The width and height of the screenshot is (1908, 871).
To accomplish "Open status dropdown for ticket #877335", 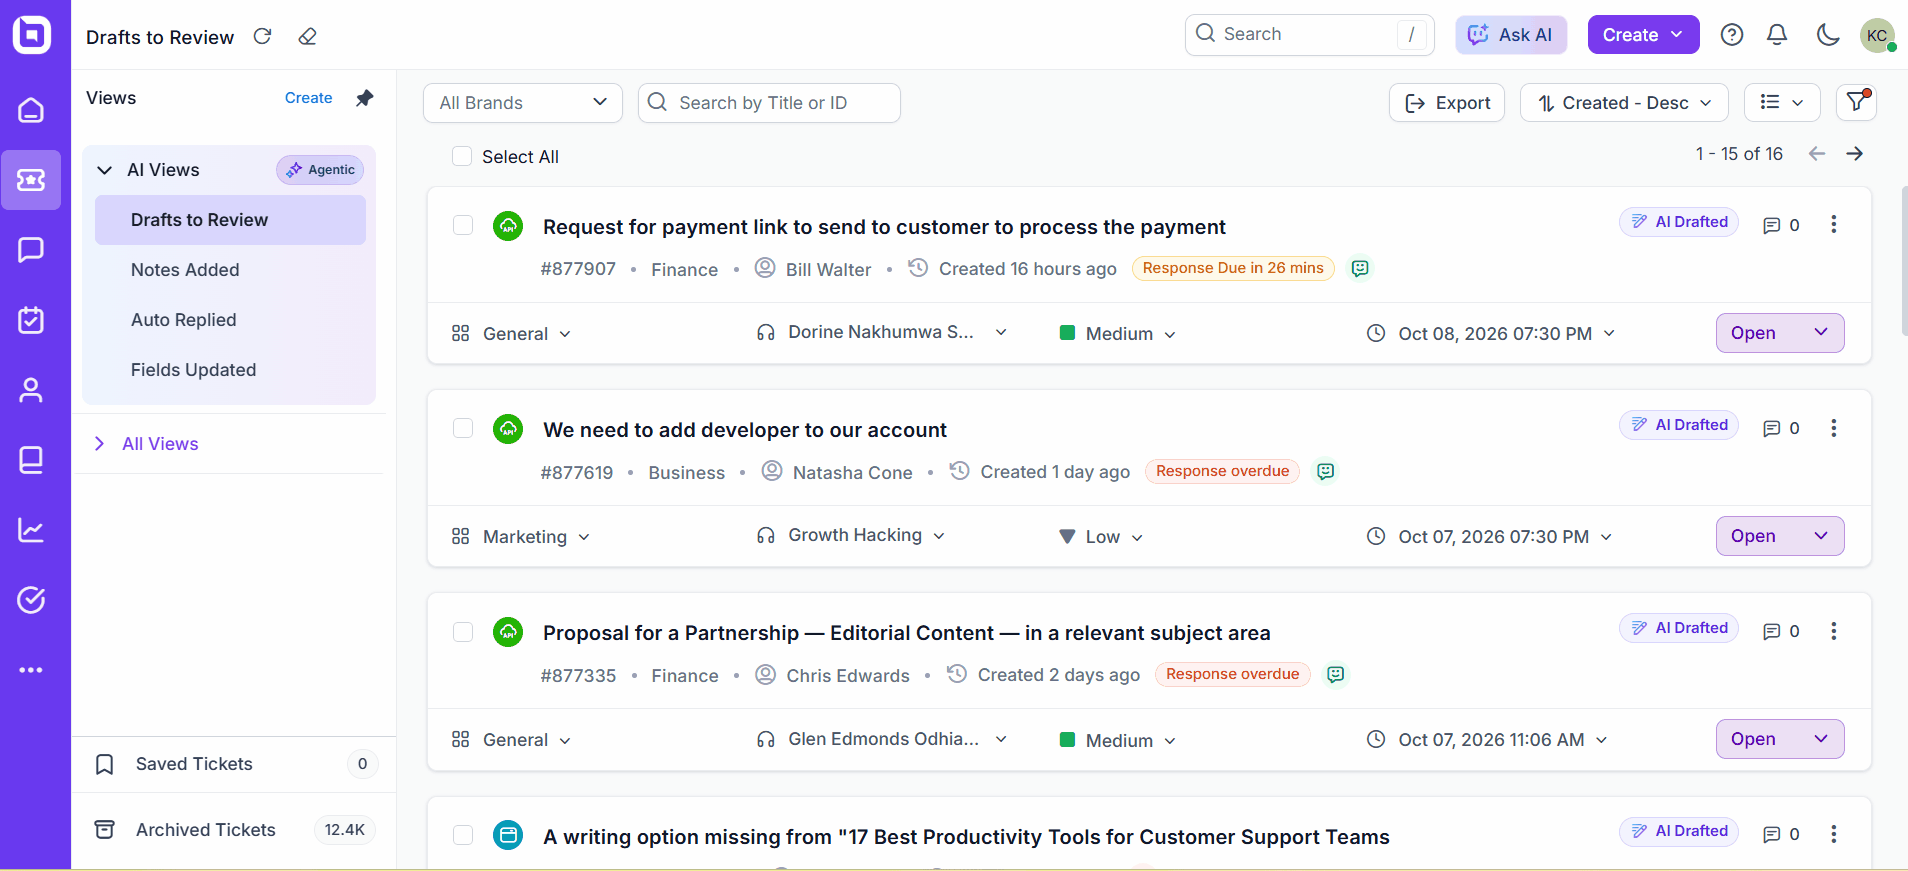I will point(1780,739).
